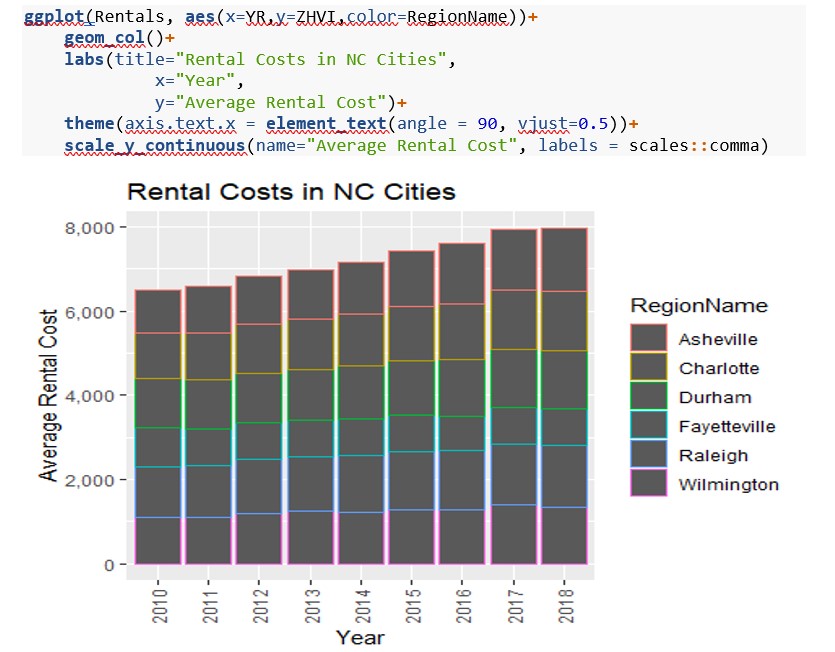The width and height of the screenshot is (835, 652).
Task: Click the 2015 x-axis label
Action: [x=412, y=606]
